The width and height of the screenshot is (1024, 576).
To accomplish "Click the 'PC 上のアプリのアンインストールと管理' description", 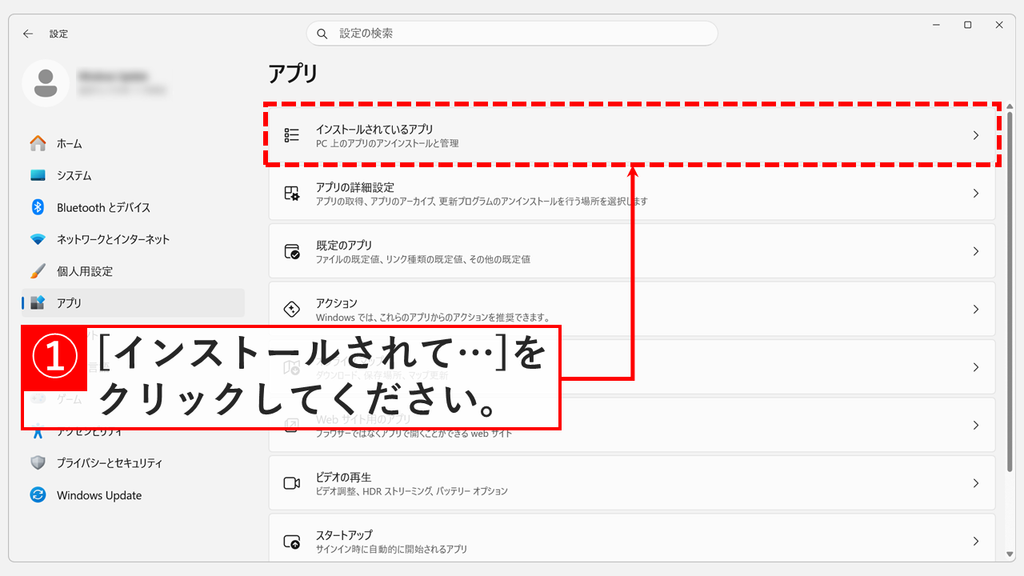I will click(387, 143).
